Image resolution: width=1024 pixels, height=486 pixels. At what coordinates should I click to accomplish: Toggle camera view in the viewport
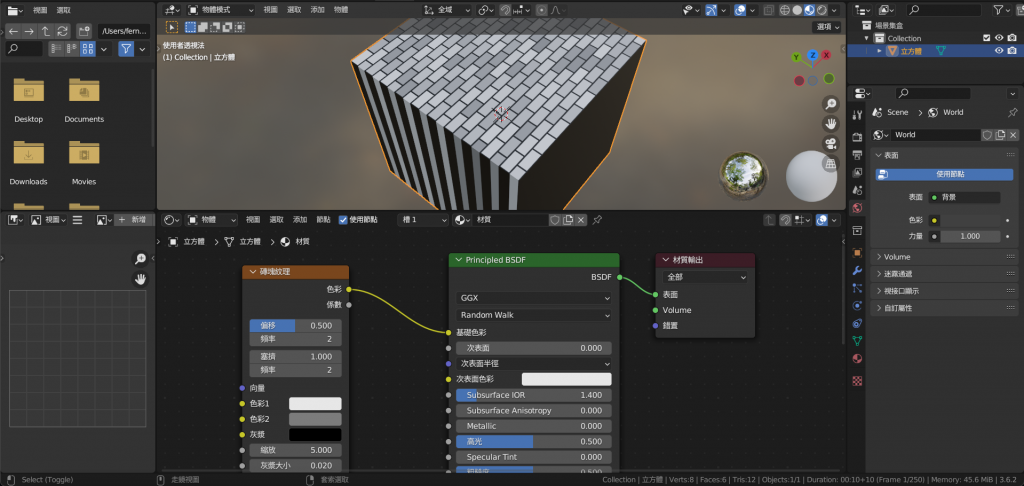830,144
